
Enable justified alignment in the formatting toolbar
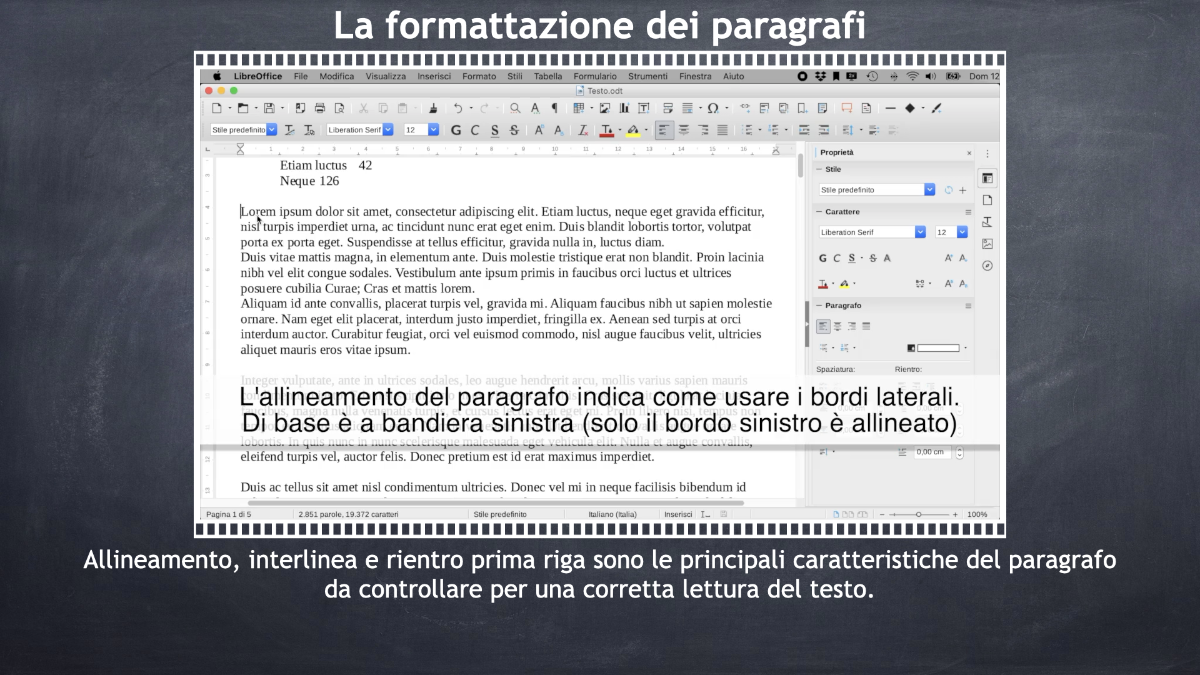(722, 130)
